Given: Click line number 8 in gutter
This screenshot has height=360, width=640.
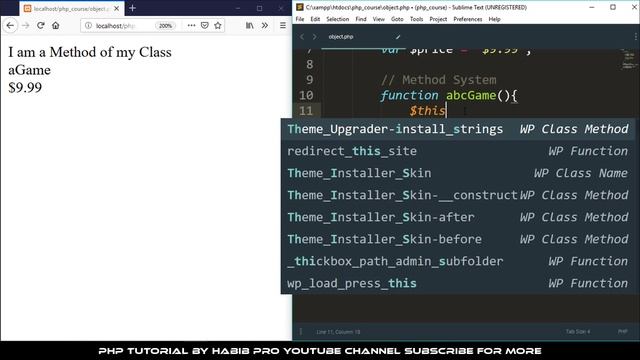Looking at the screenshot, I should pos(310,64).
